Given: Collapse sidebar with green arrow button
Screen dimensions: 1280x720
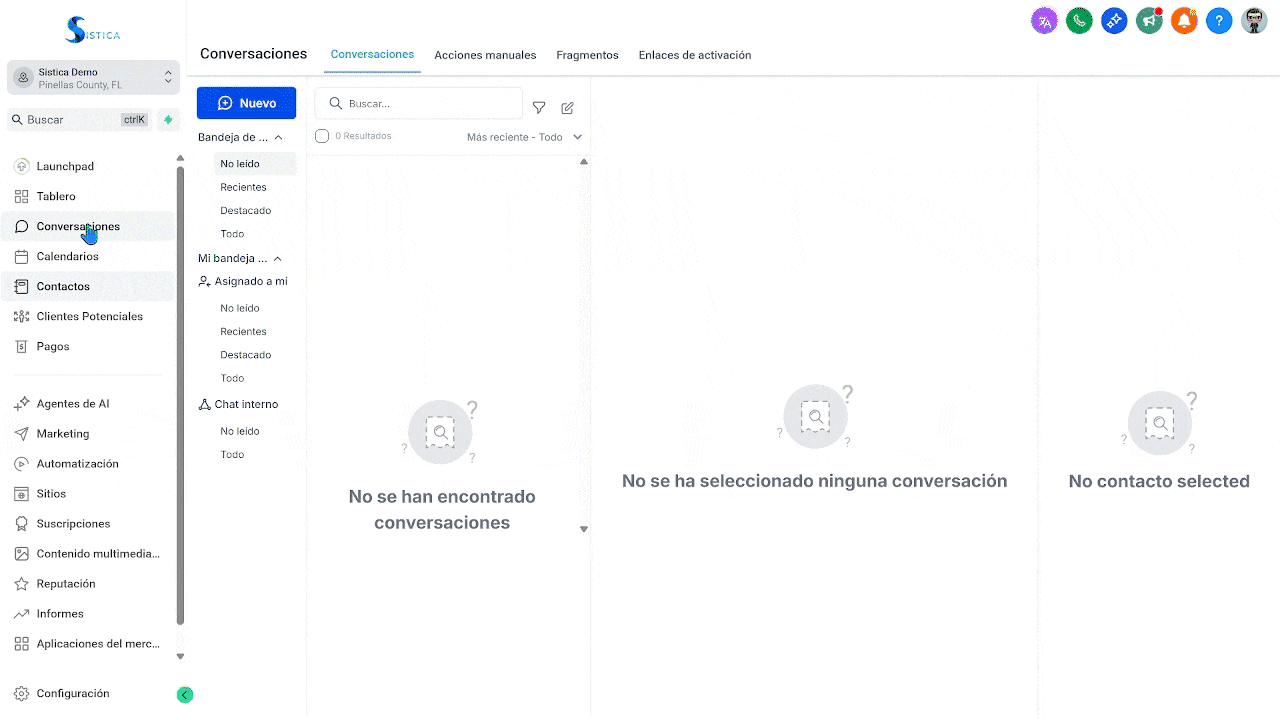Looking at the screenshot, I should point(185,695).
